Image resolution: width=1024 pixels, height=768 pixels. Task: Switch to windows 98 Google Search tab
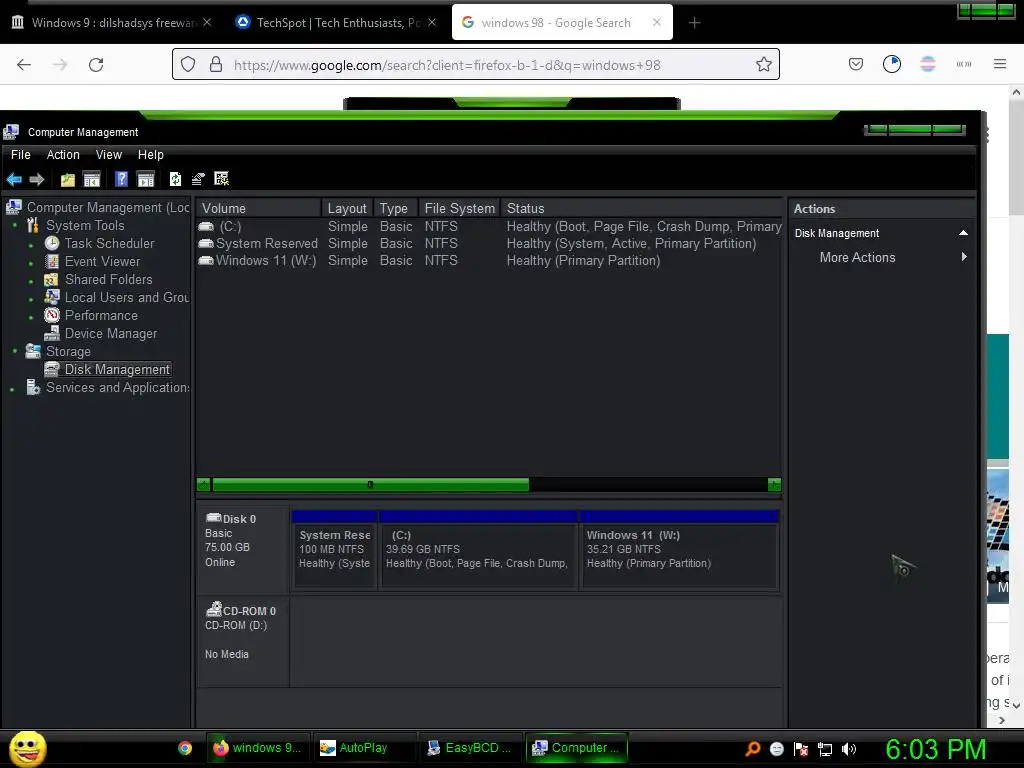click(562, 23)
